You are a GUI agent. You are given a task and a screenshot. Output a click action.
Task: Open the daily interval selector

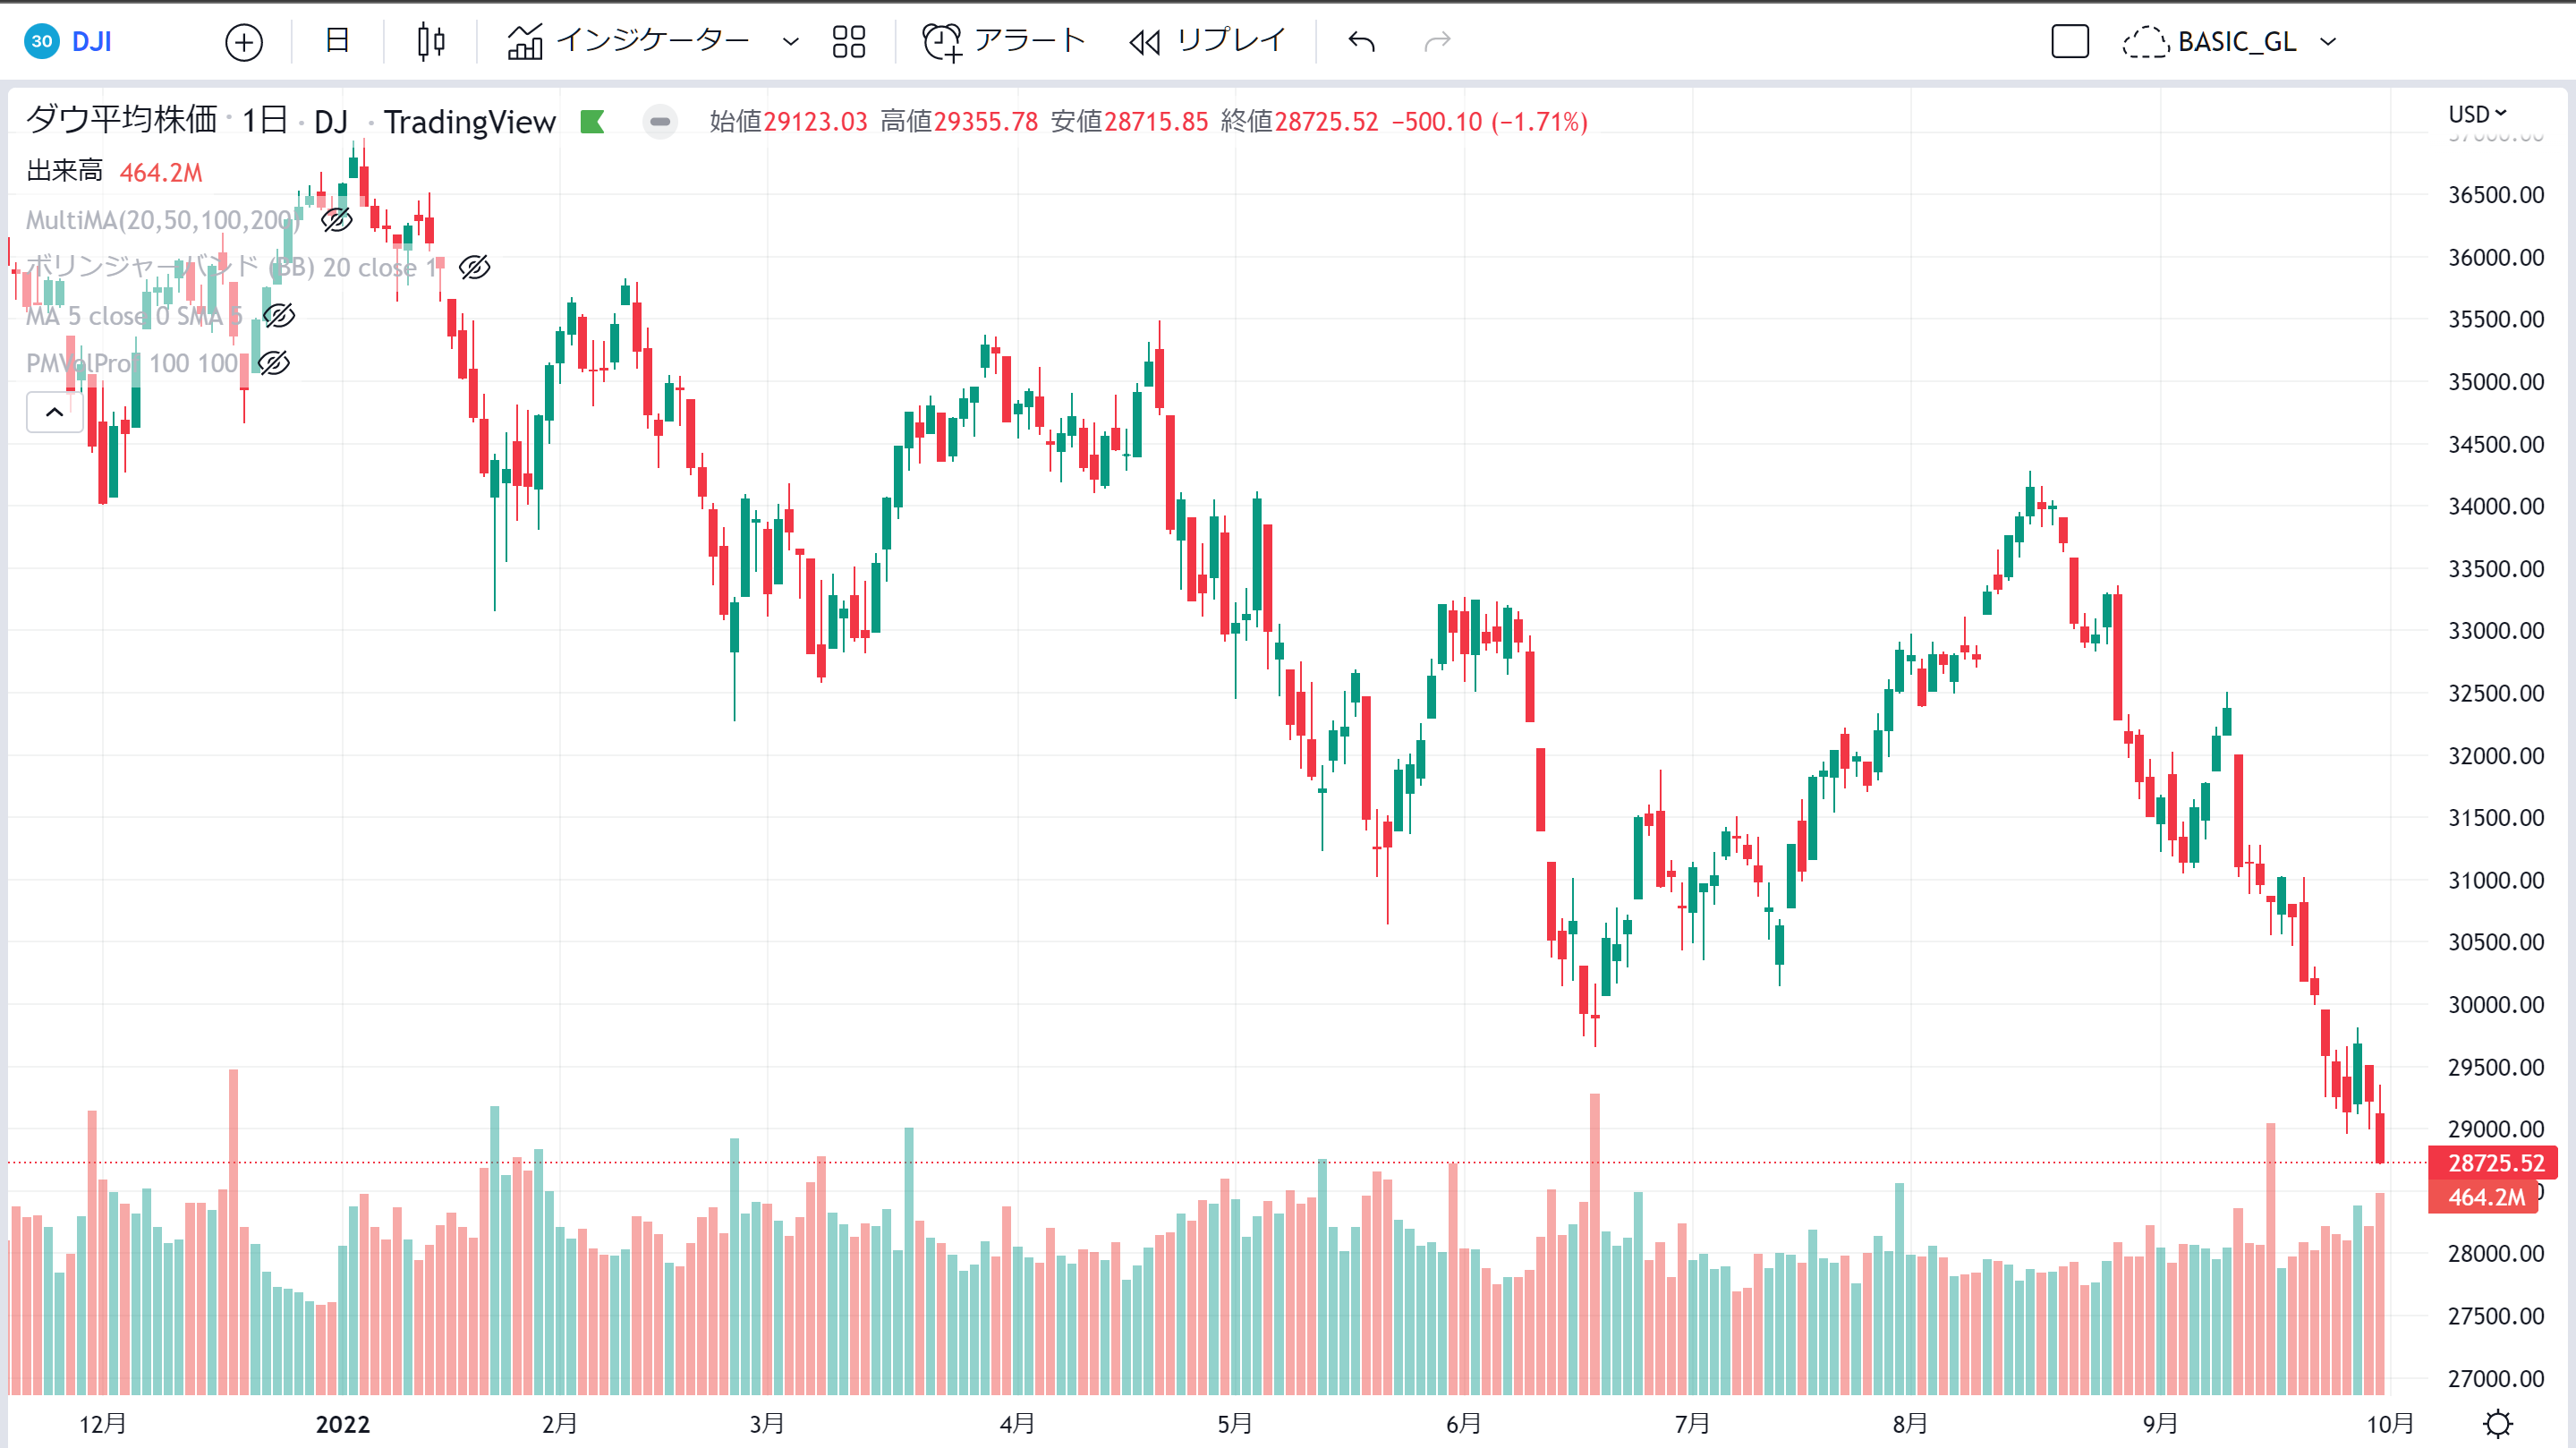pyautogui.click(x=337, y=41)
